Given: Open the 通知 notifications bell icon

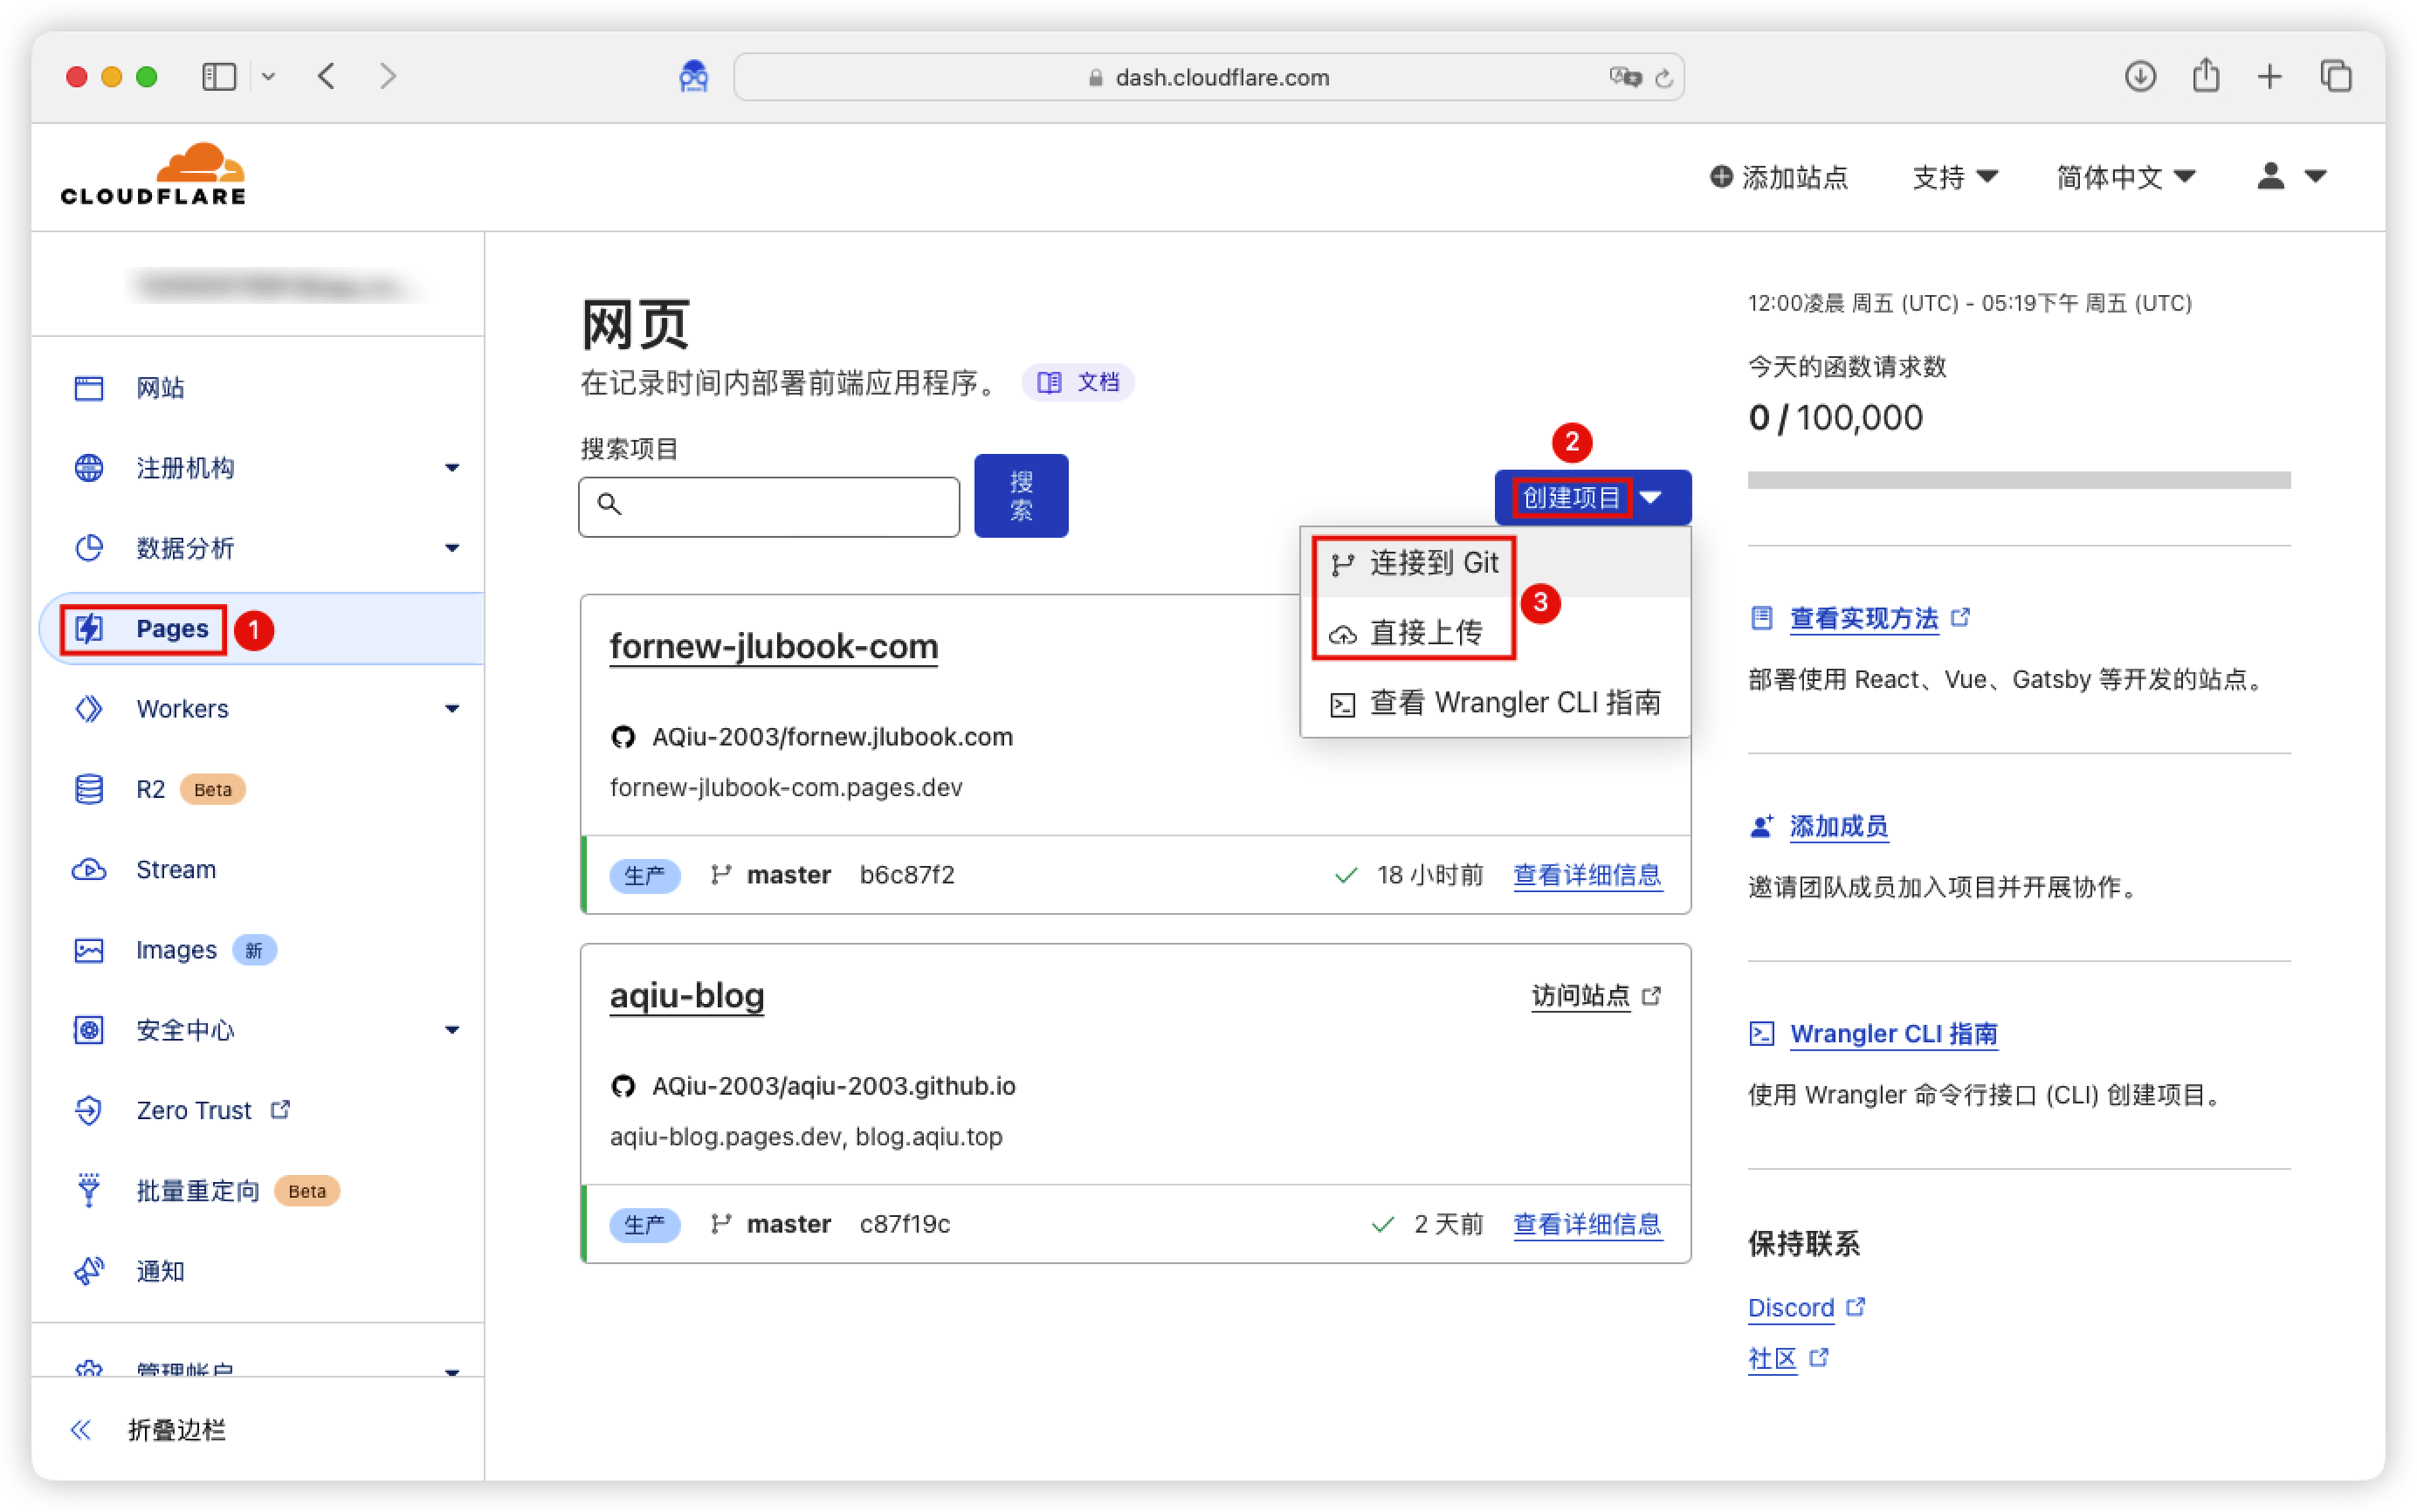Looking at the screenshot, I should tap(89, 1270).
